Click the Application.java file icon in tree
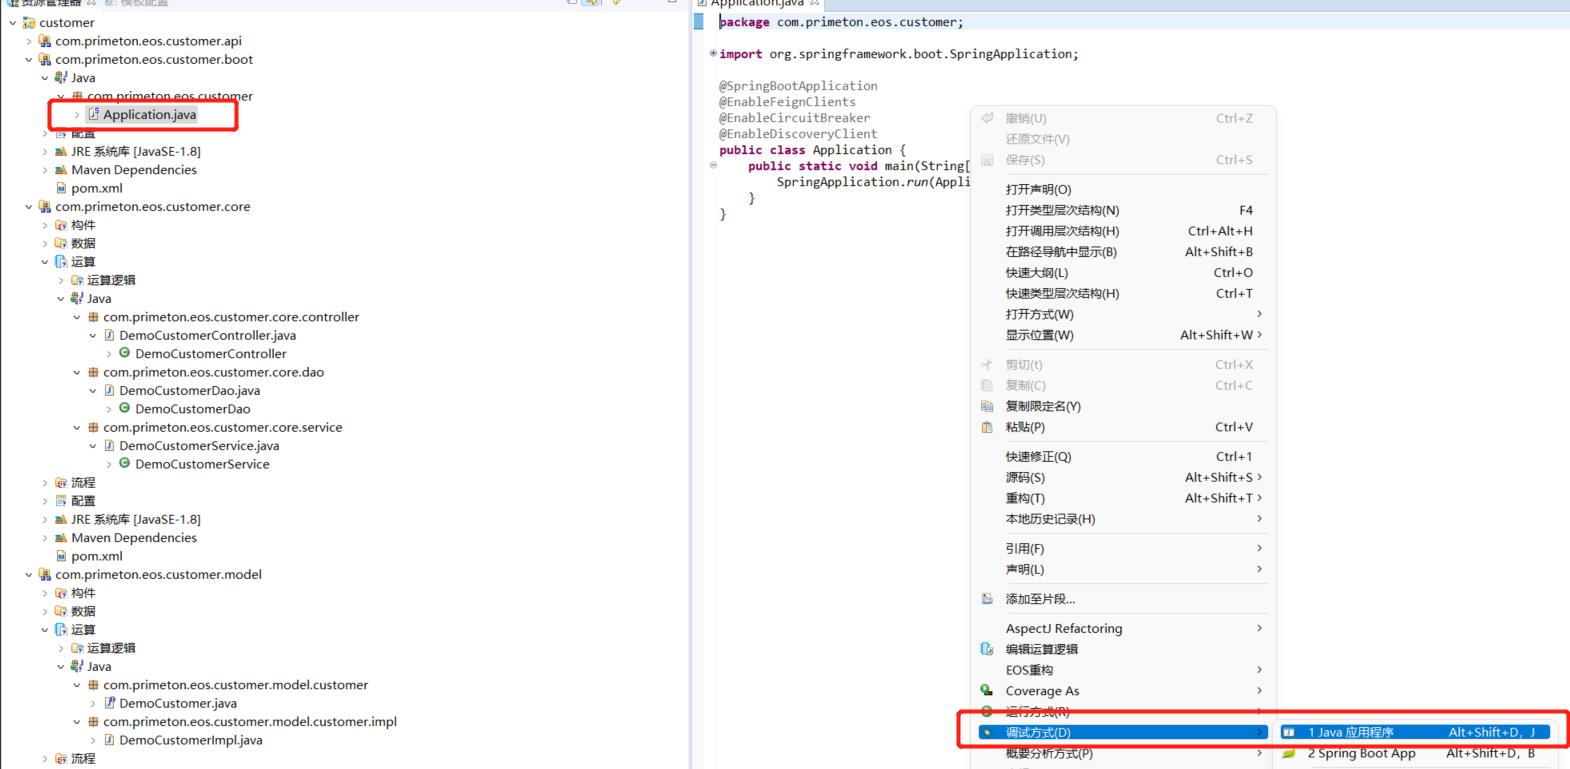The width and height of the screenshot is (1570, 769). point(94,115)
